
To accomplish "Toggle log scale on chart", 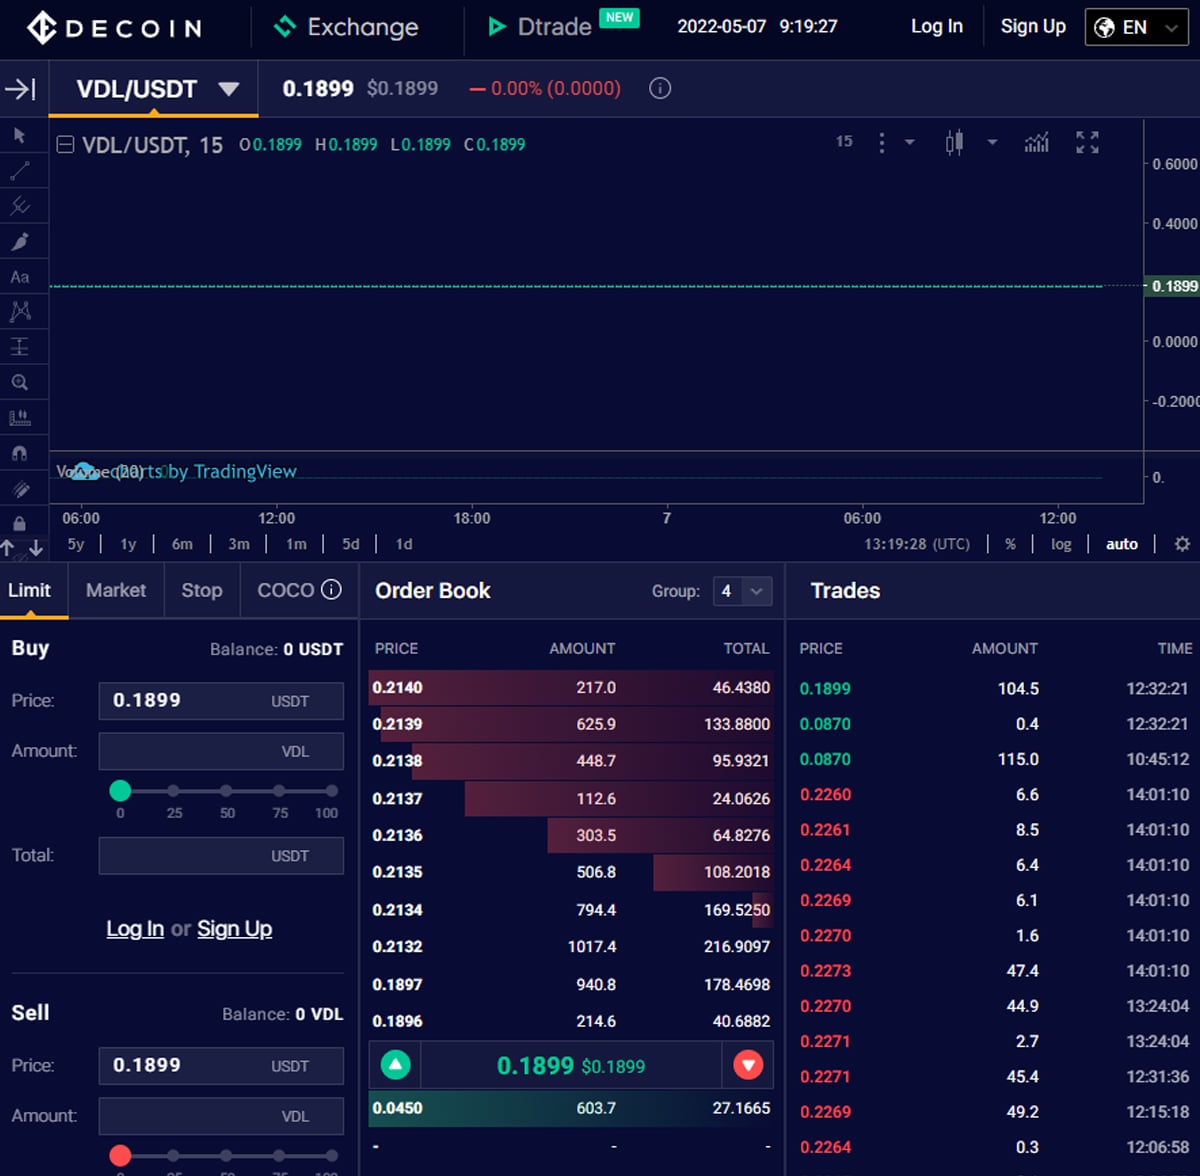I will tap(1061, 544).
